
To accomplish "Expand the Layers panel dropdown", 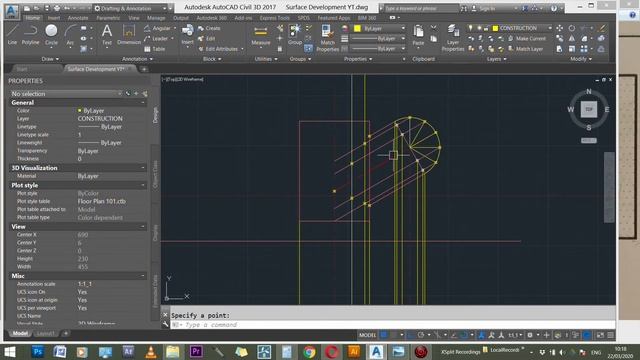I will pos(496,59).
